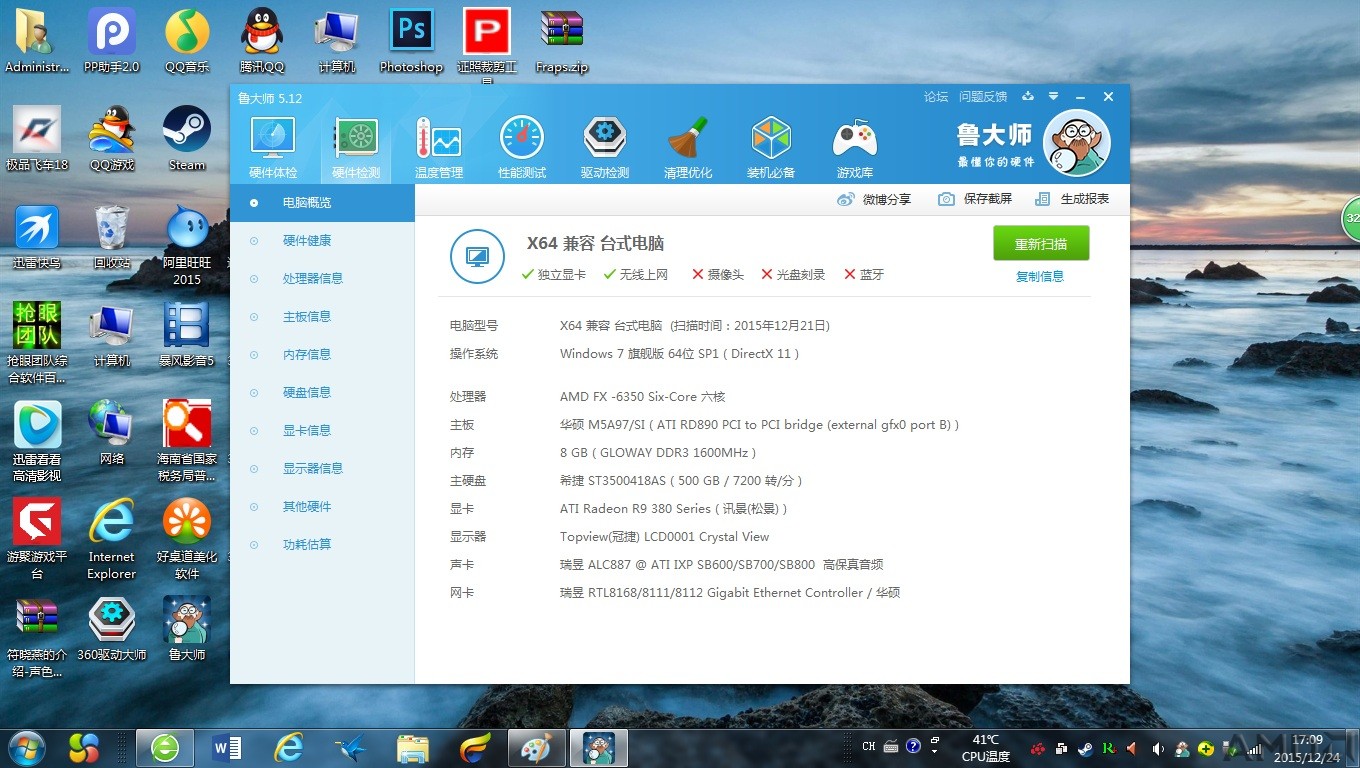
Task: Click the 鲁大师 mascot avatar in header
Action: pos(1077,143)
